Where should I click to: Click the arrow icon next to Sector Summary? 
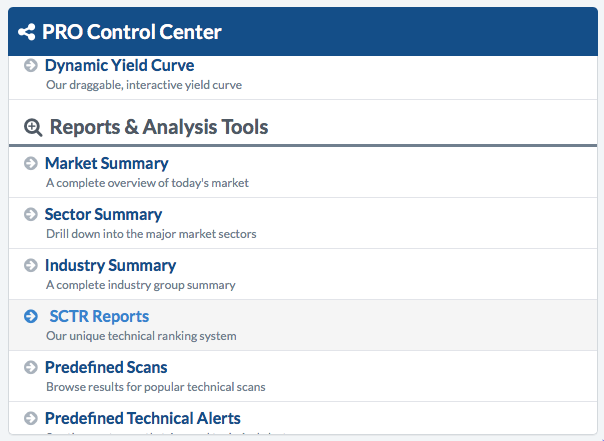(31, 214)
